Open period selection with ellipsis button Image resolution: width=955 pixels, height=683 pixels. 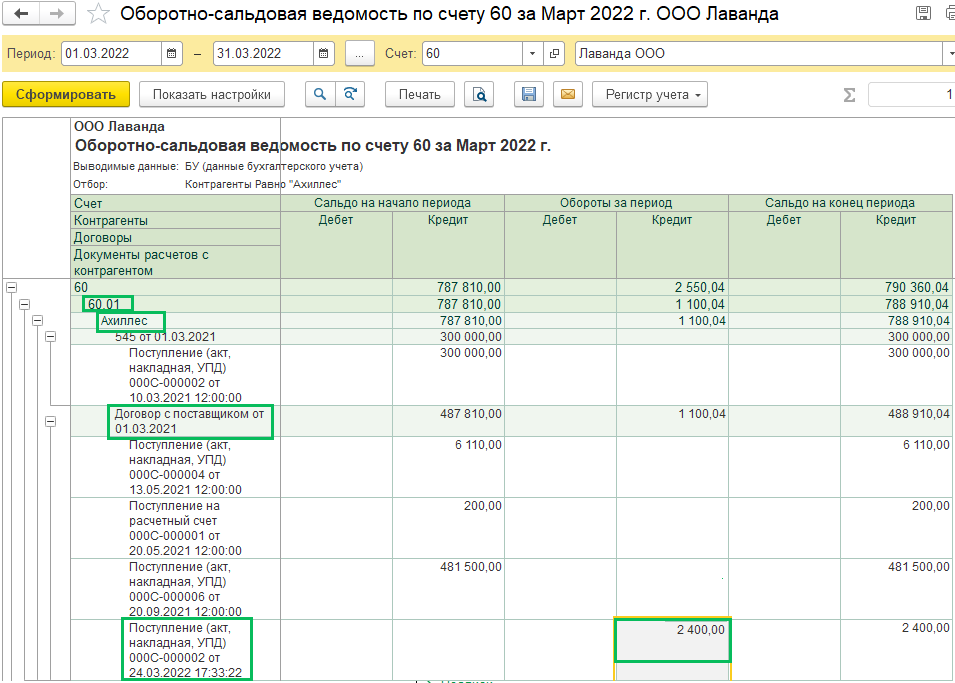point(359,54)
